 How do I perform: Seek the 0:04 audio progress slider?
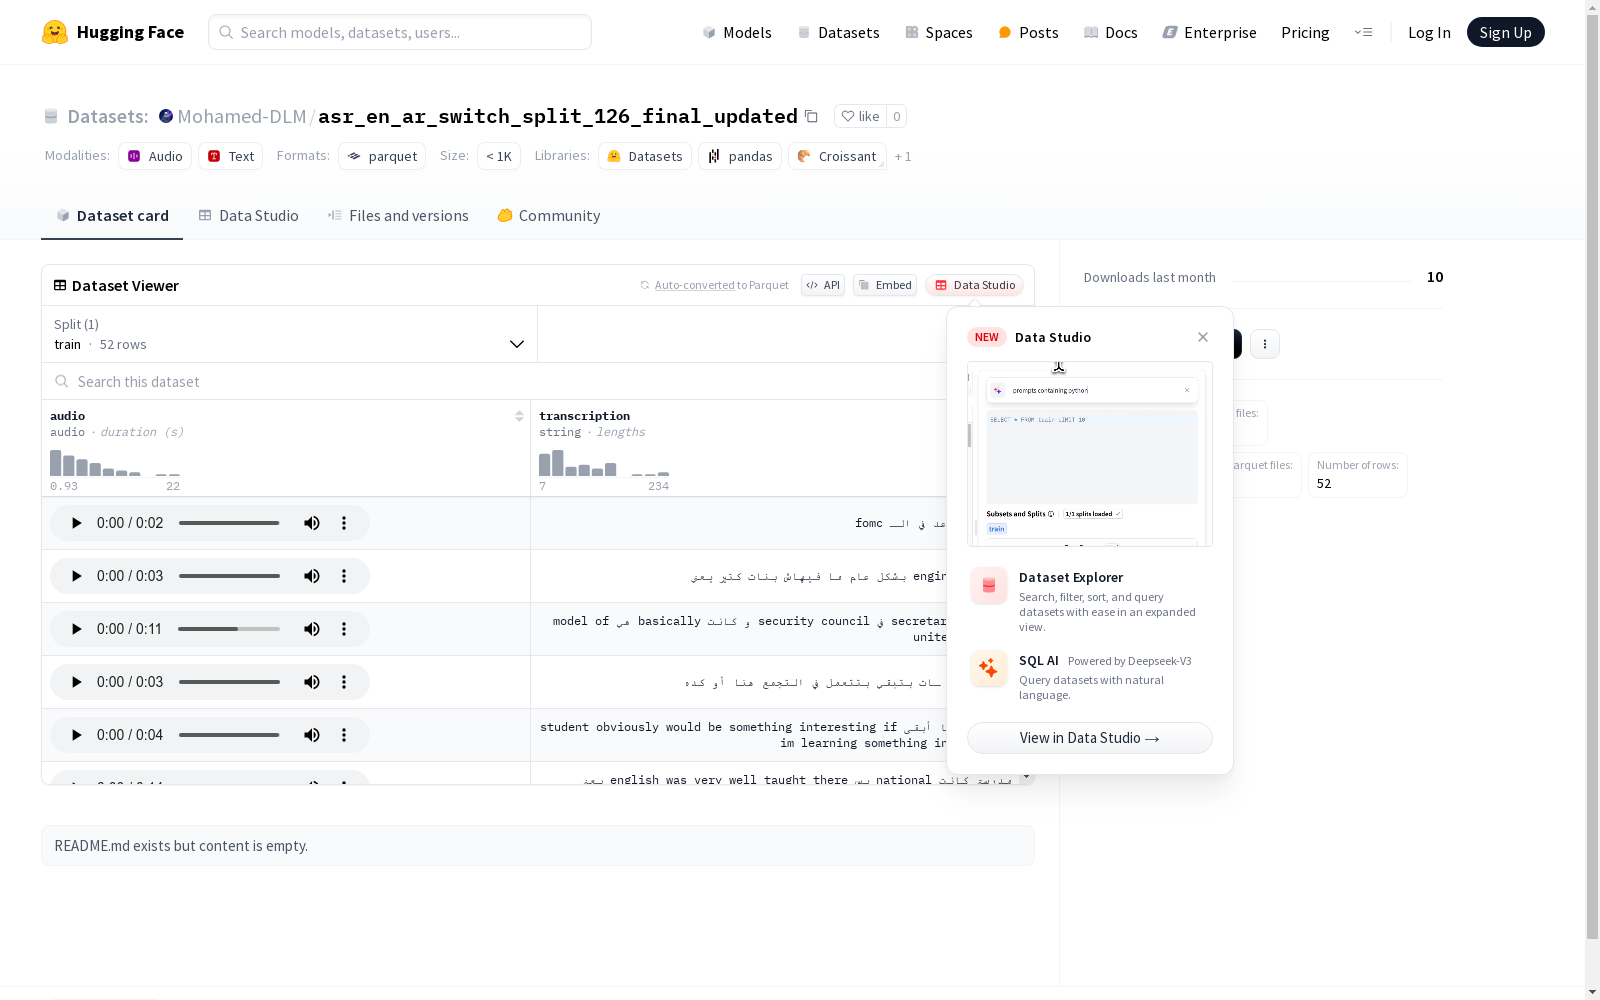pos(229,735)
